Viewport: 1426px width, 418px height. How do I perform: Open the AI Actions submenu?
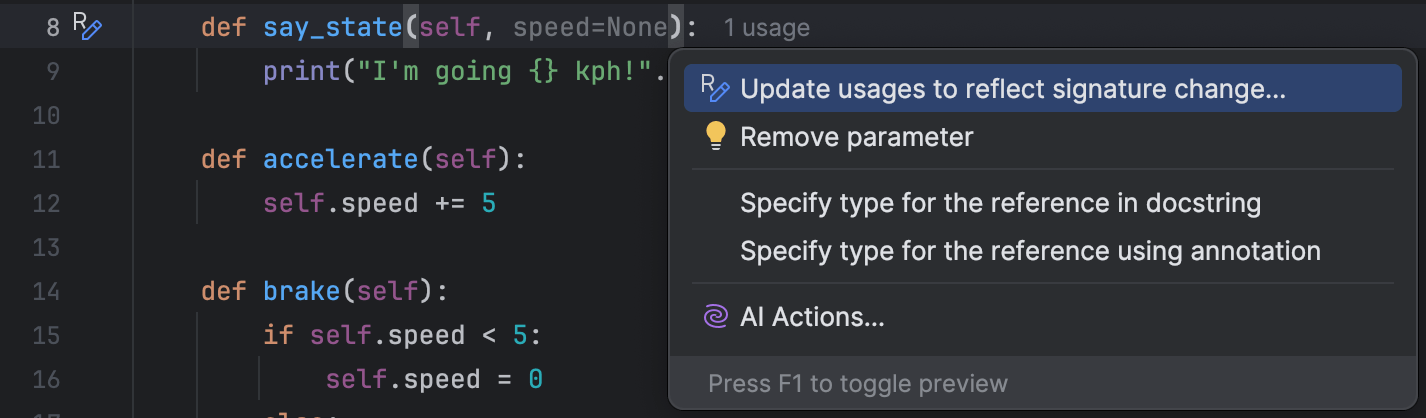click(812, 317)
